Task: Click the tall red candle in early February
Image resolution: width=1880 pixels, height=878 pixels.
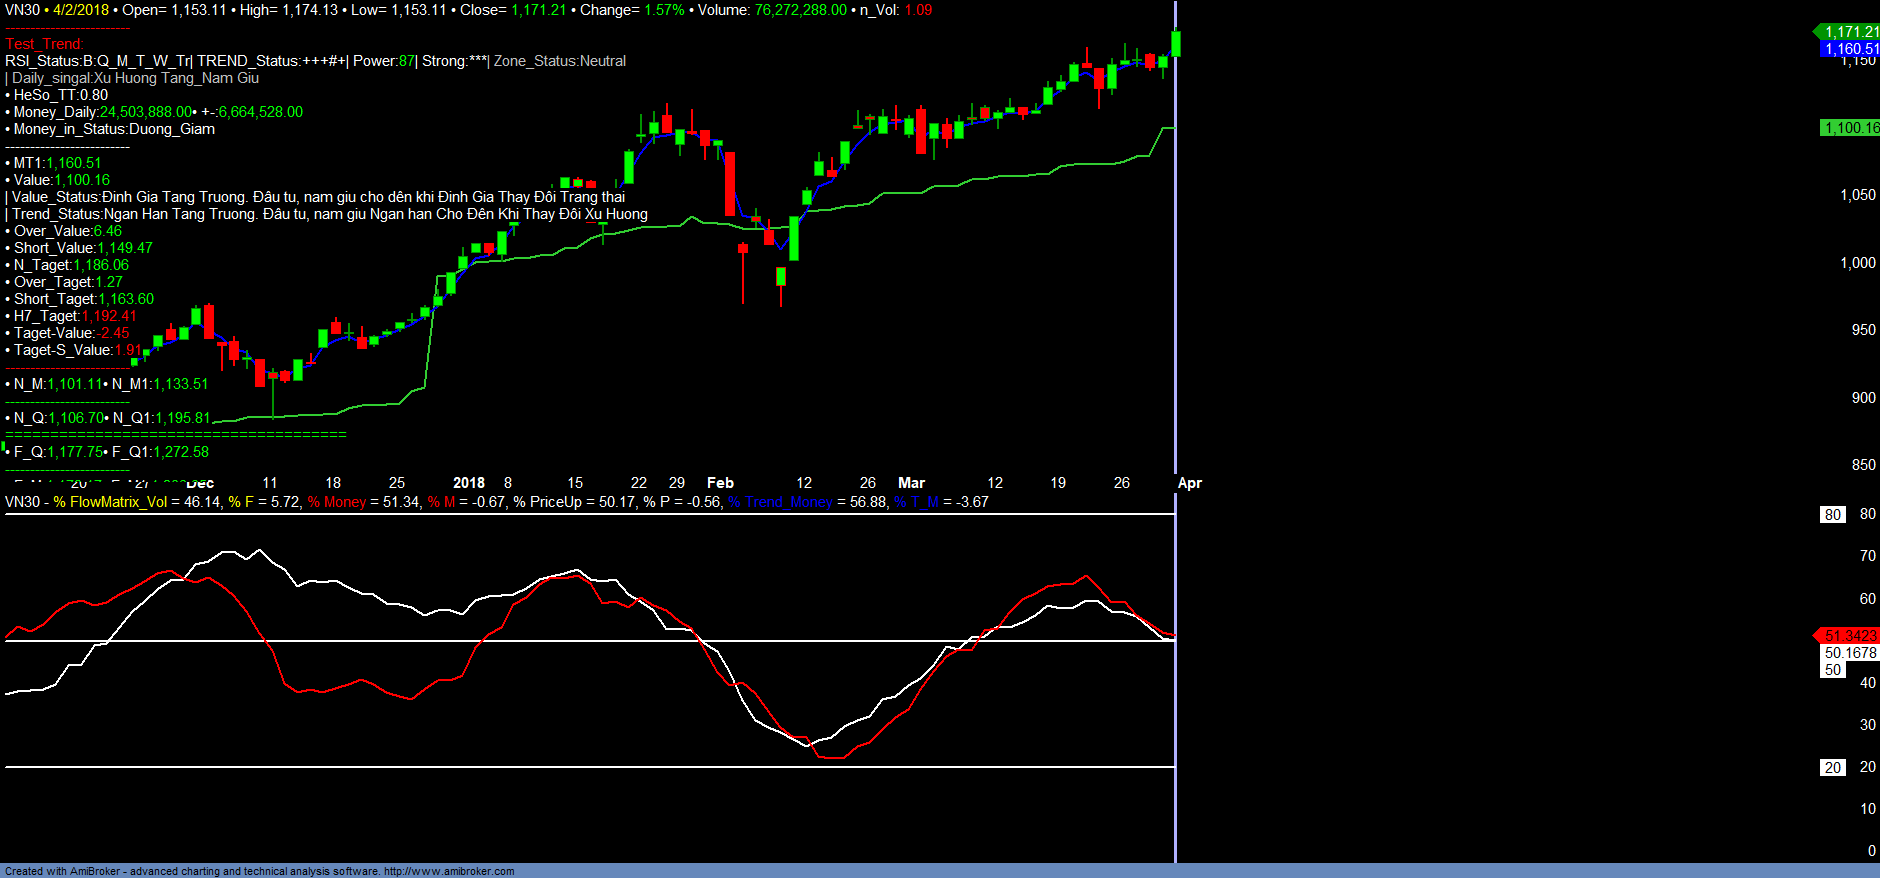Action: click(730, 183)
